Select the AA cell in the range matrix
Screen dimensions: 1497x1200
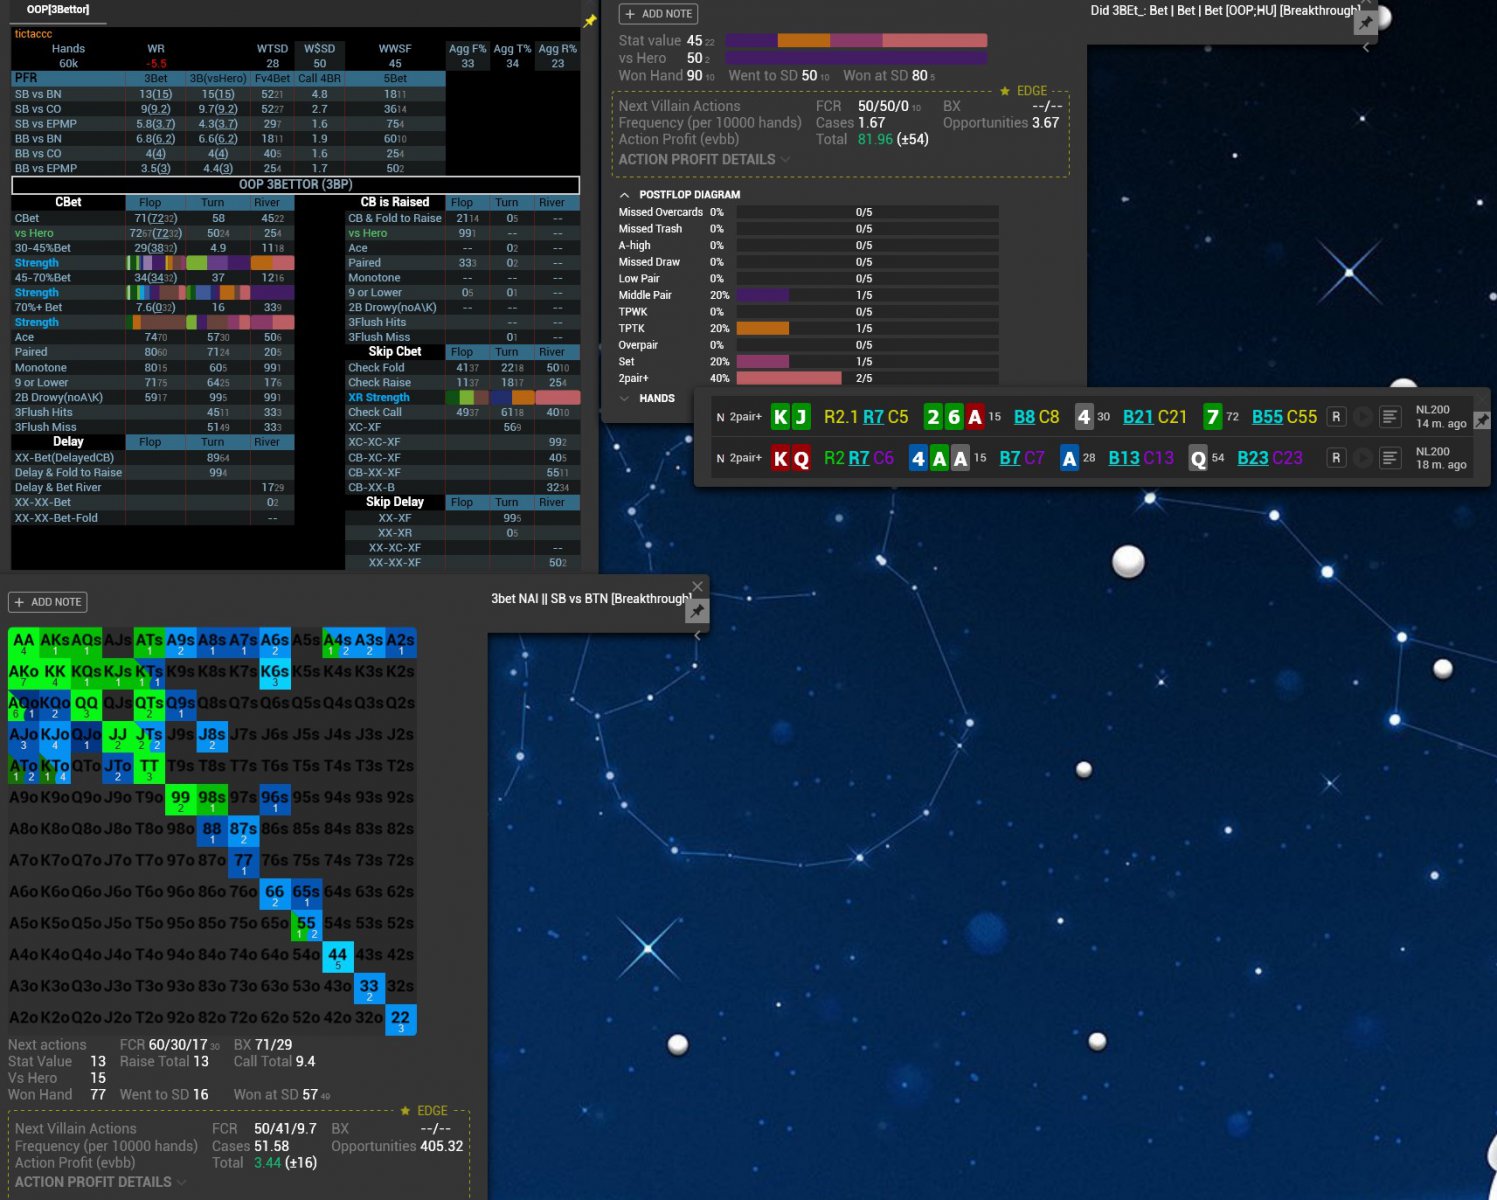coord(23,642)
